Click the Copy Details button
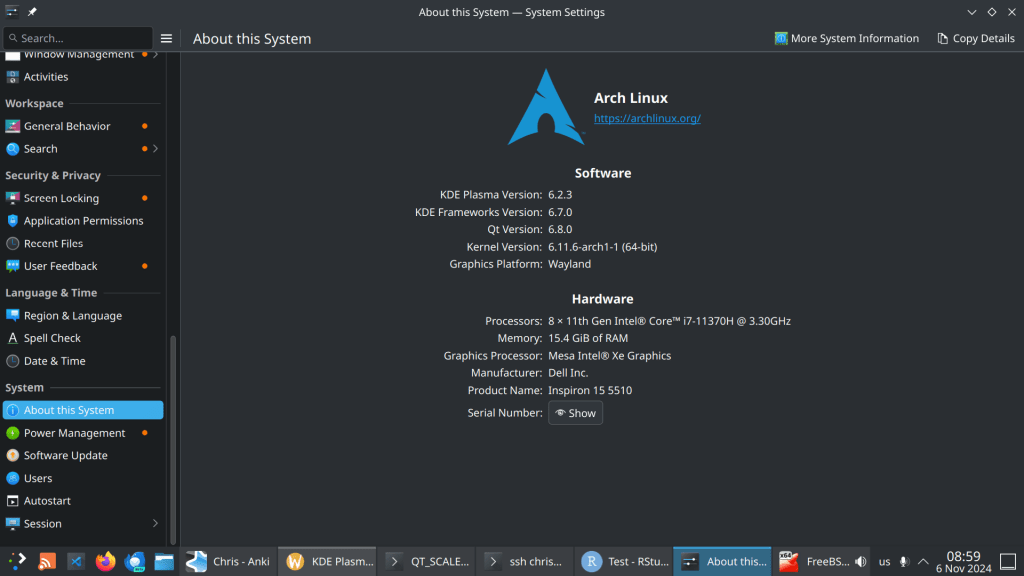1024x576 pixels. click(x=976, y=38)
